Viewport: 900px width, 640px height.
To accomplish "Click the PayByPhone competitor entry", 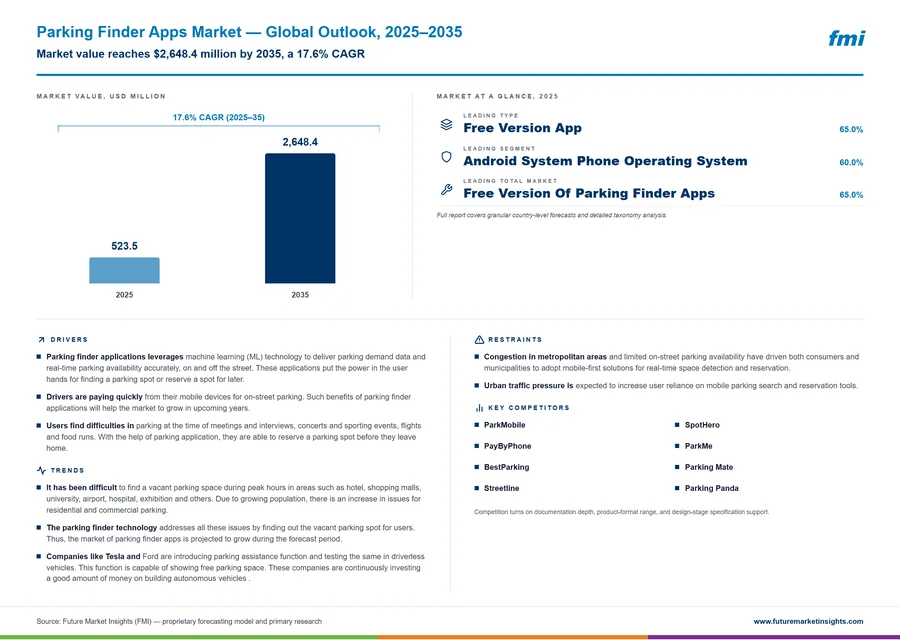I will point(507,446).
